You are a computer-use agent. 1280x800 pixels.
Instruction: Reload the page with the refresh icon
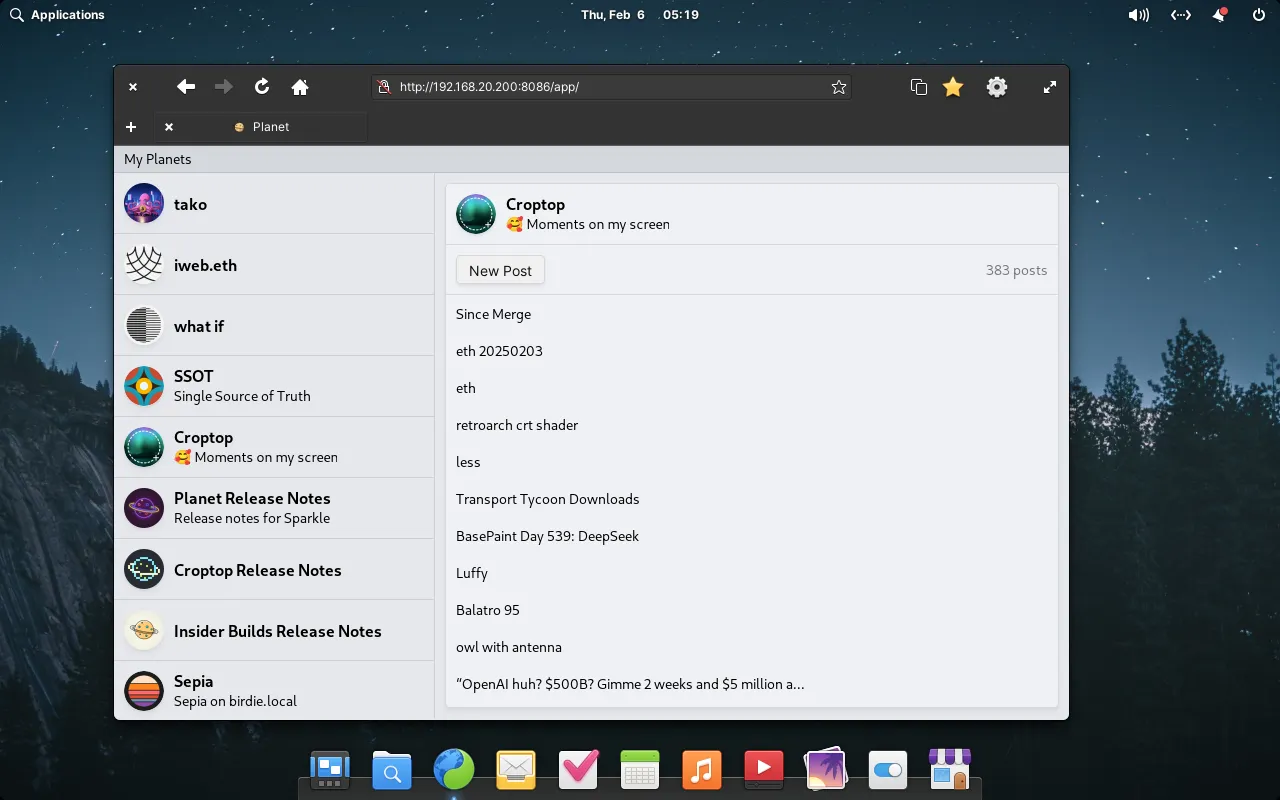[262, 87]
